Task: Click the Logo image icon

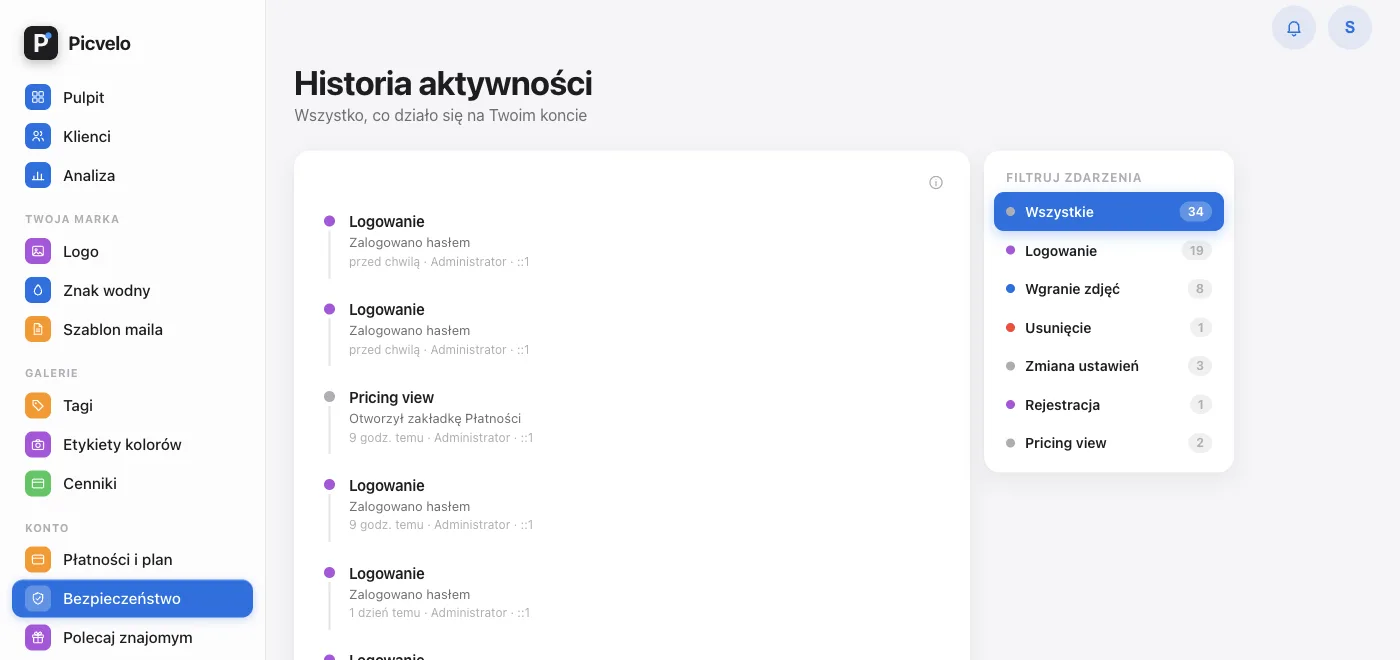Action: click(38, 251)
